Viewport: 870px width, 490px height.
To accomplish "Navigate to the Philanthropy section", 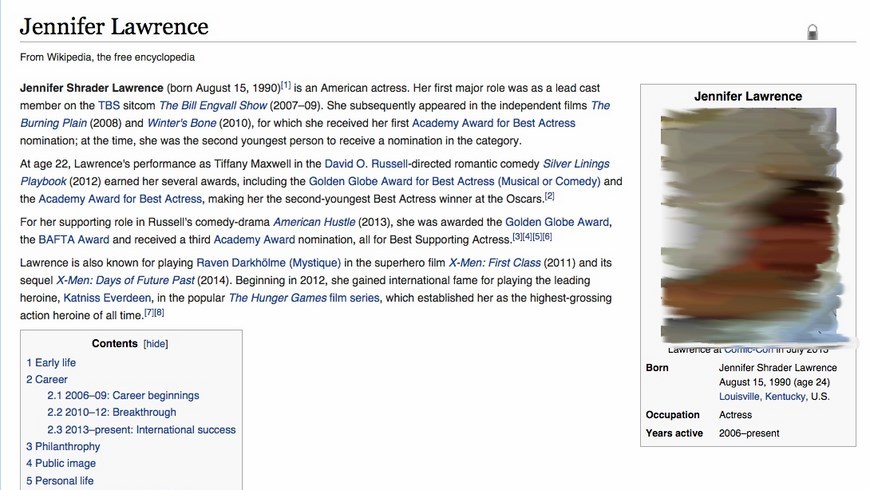I will coord(63,446).
